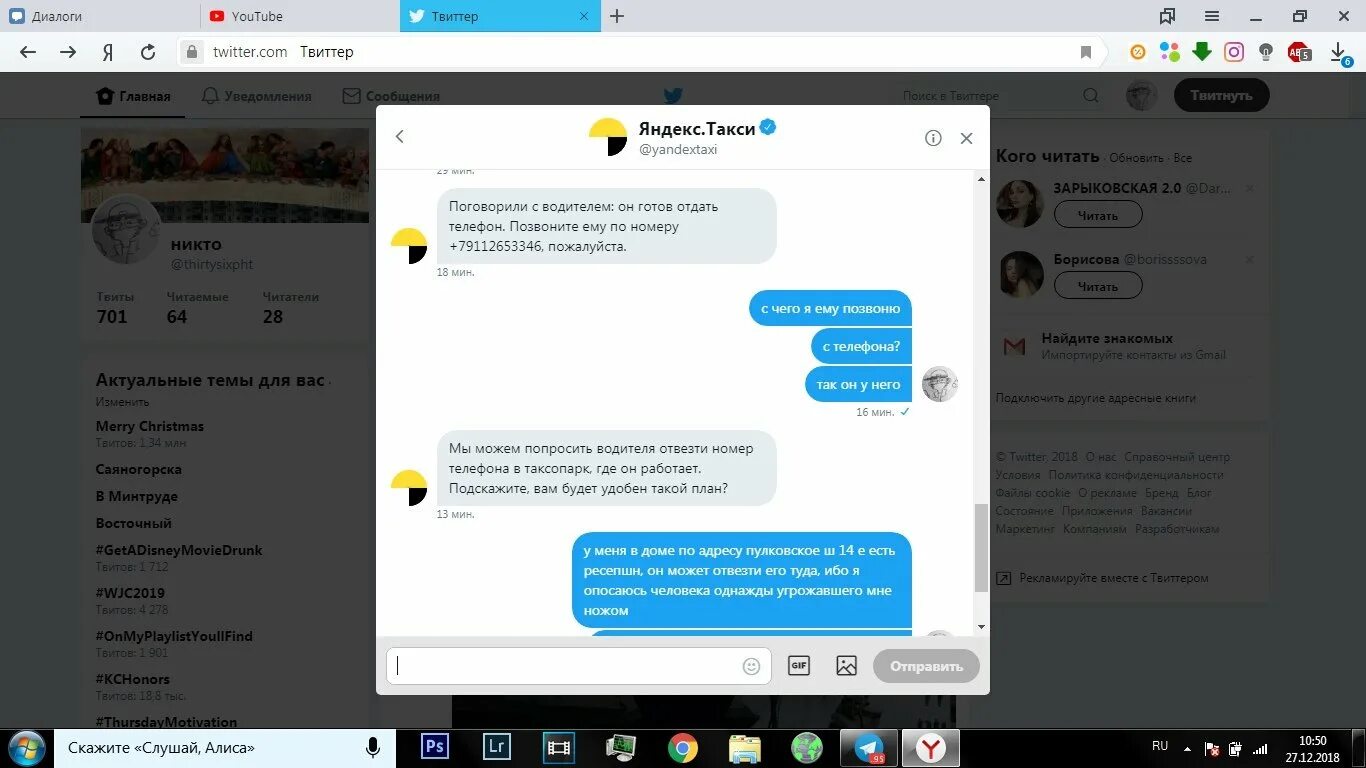Attach a photo to the message
Image resolution: width=1366 pixels, height=768 pixels.
[846, 666]
